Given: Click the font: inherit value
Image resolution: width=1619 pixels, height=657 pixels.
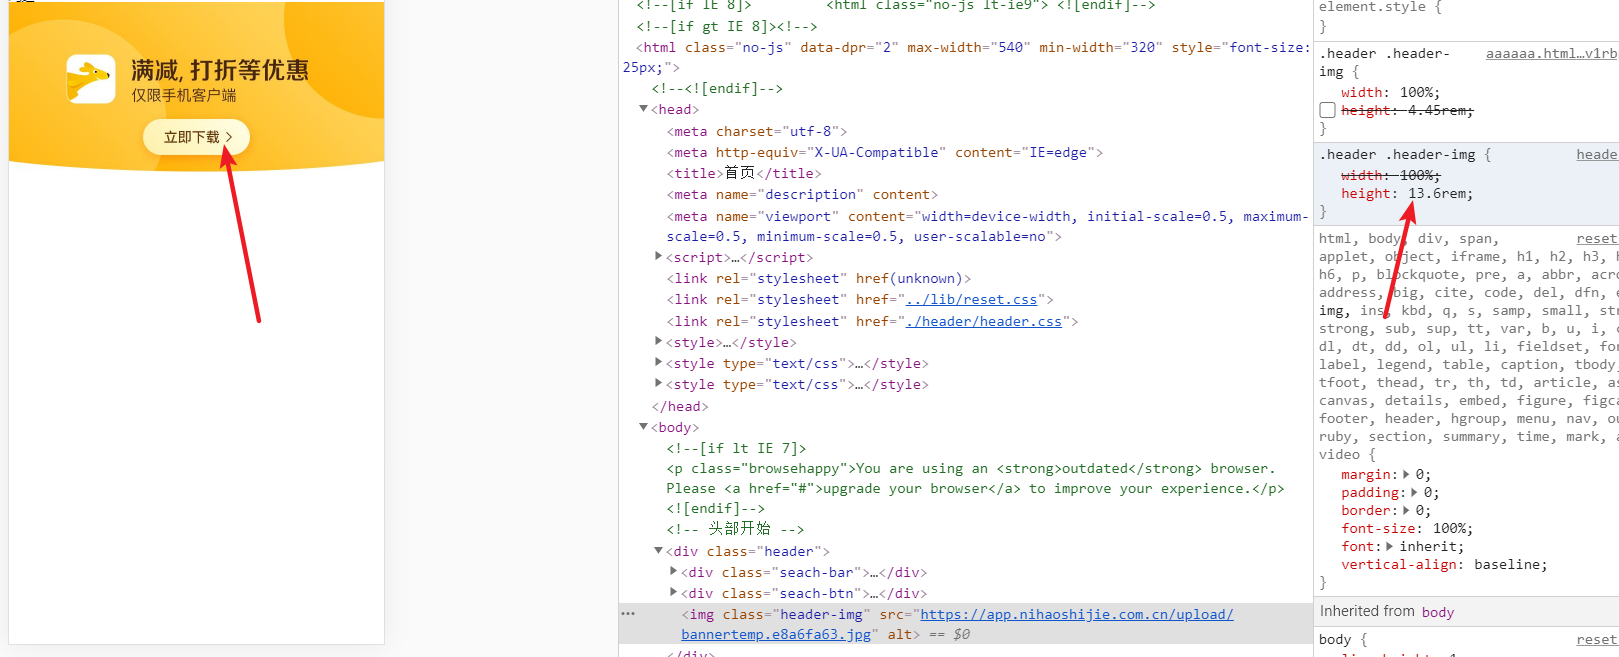Looking at the screenshot, I should point(1427,547).
